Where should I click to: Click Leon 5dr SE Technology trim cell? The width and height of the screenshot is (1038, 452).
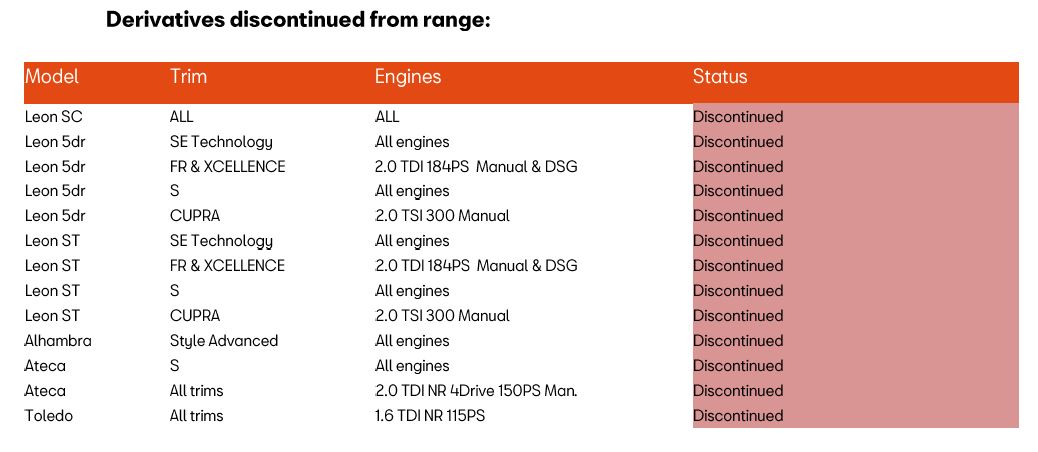221,142
